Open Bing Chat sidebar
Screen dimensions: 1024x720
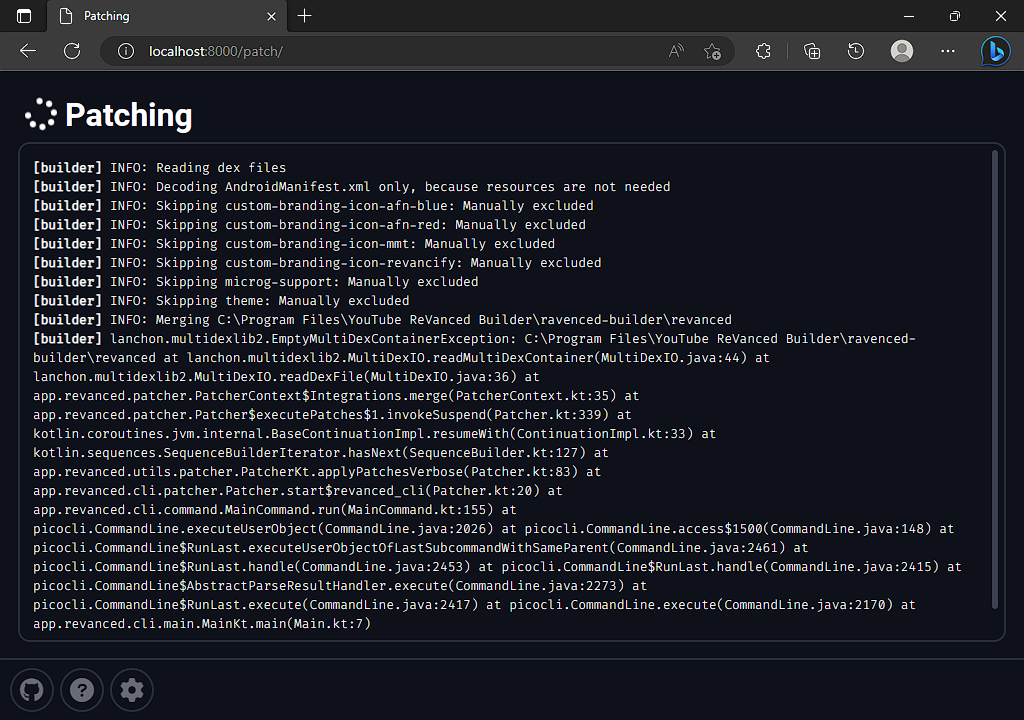(x=996, y=50)
